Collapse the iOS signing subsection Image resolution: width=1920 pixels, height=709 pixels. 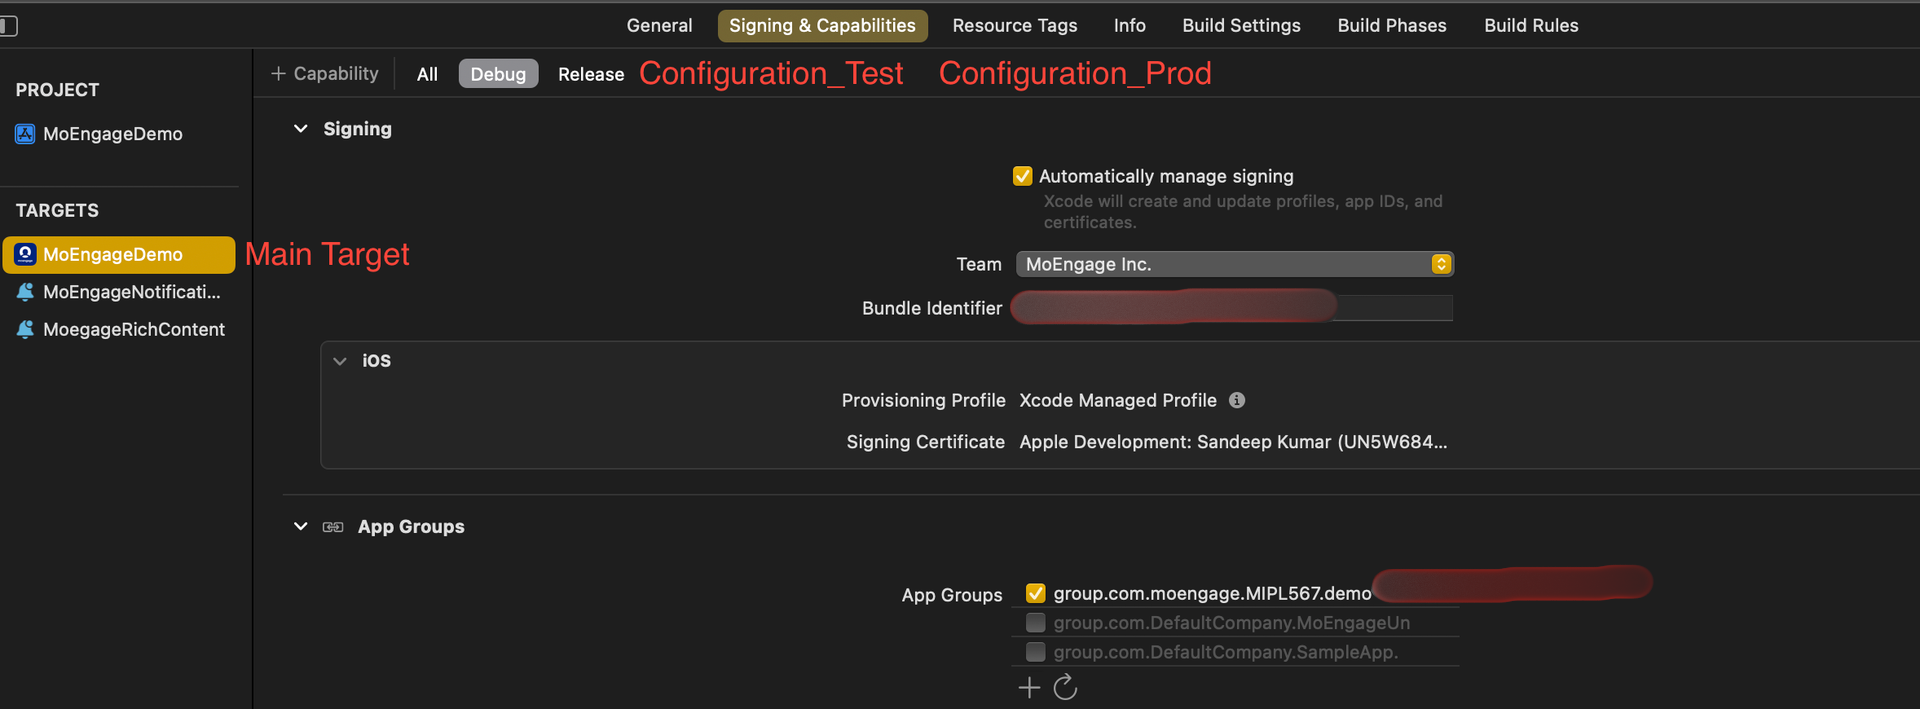pos(340,361)
